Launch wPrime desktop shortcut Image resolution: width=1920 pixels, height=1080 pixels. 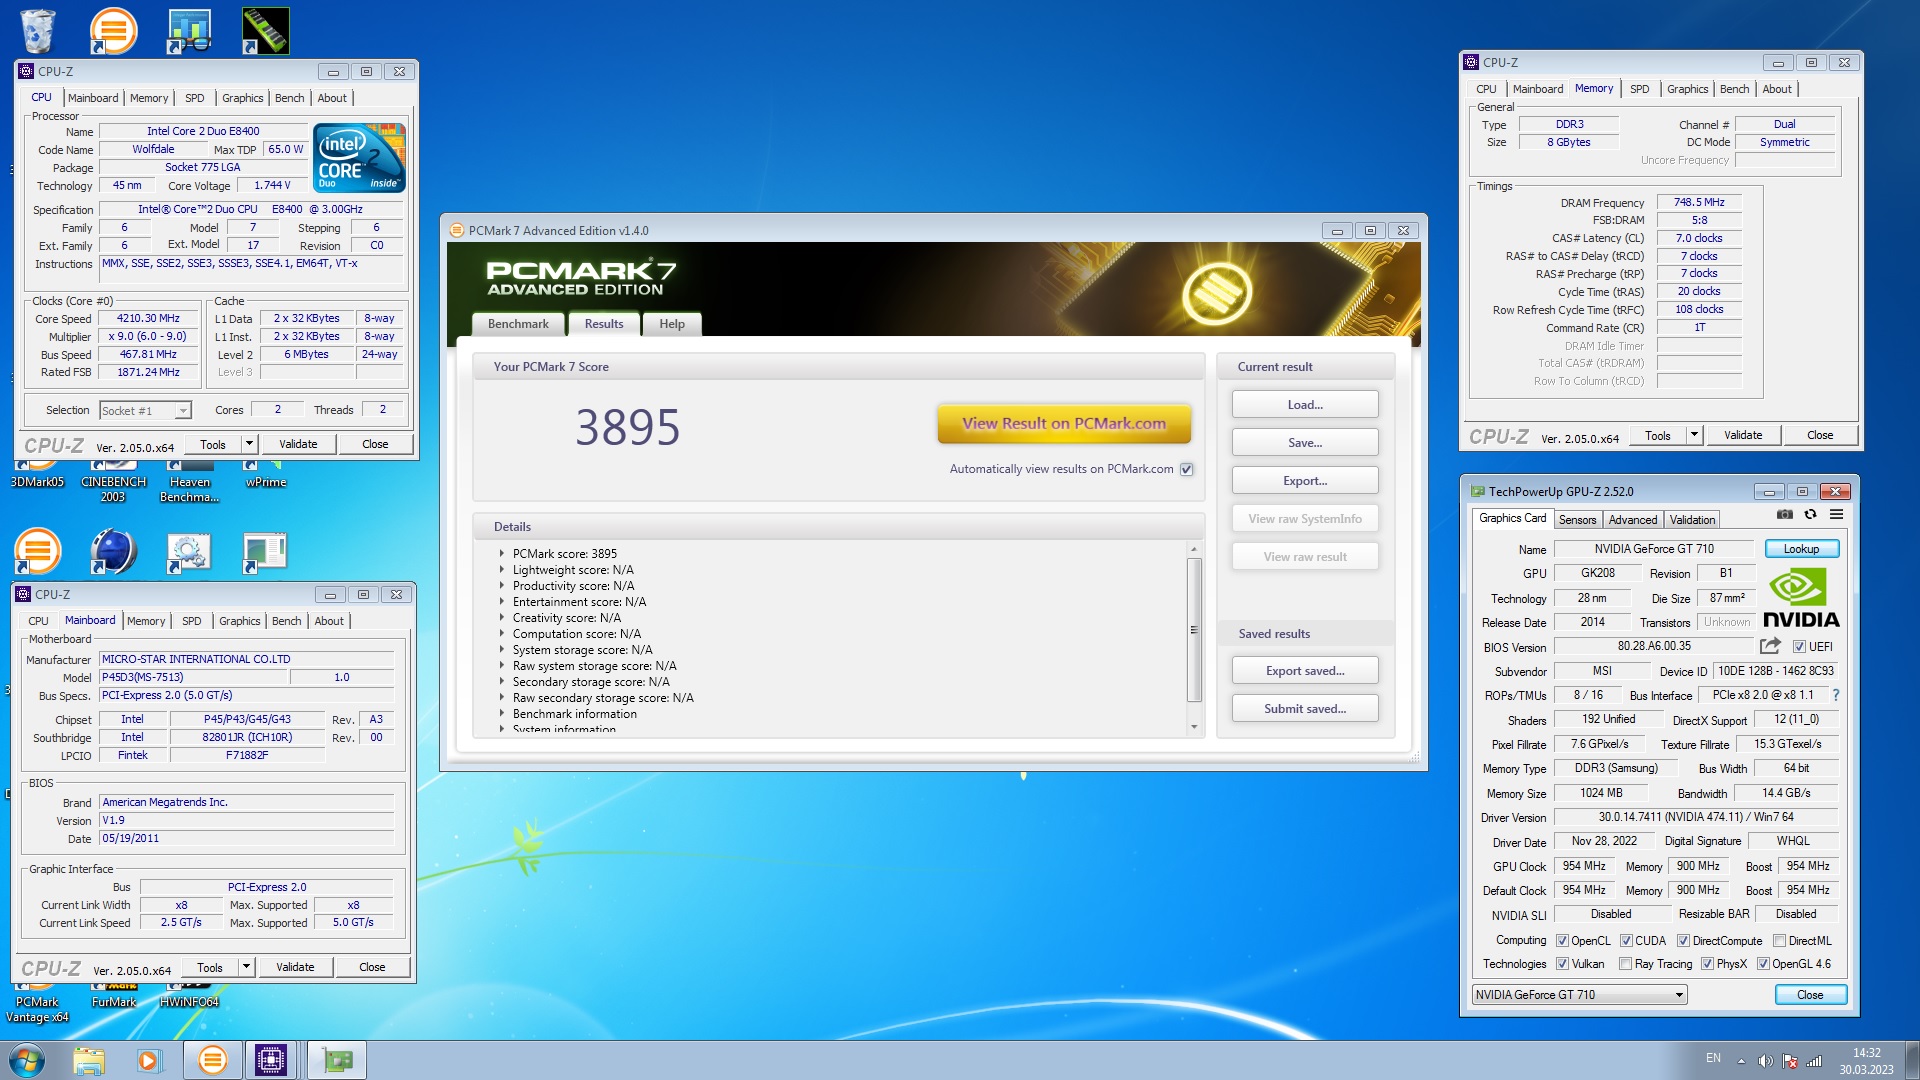[x=266, y=473]
